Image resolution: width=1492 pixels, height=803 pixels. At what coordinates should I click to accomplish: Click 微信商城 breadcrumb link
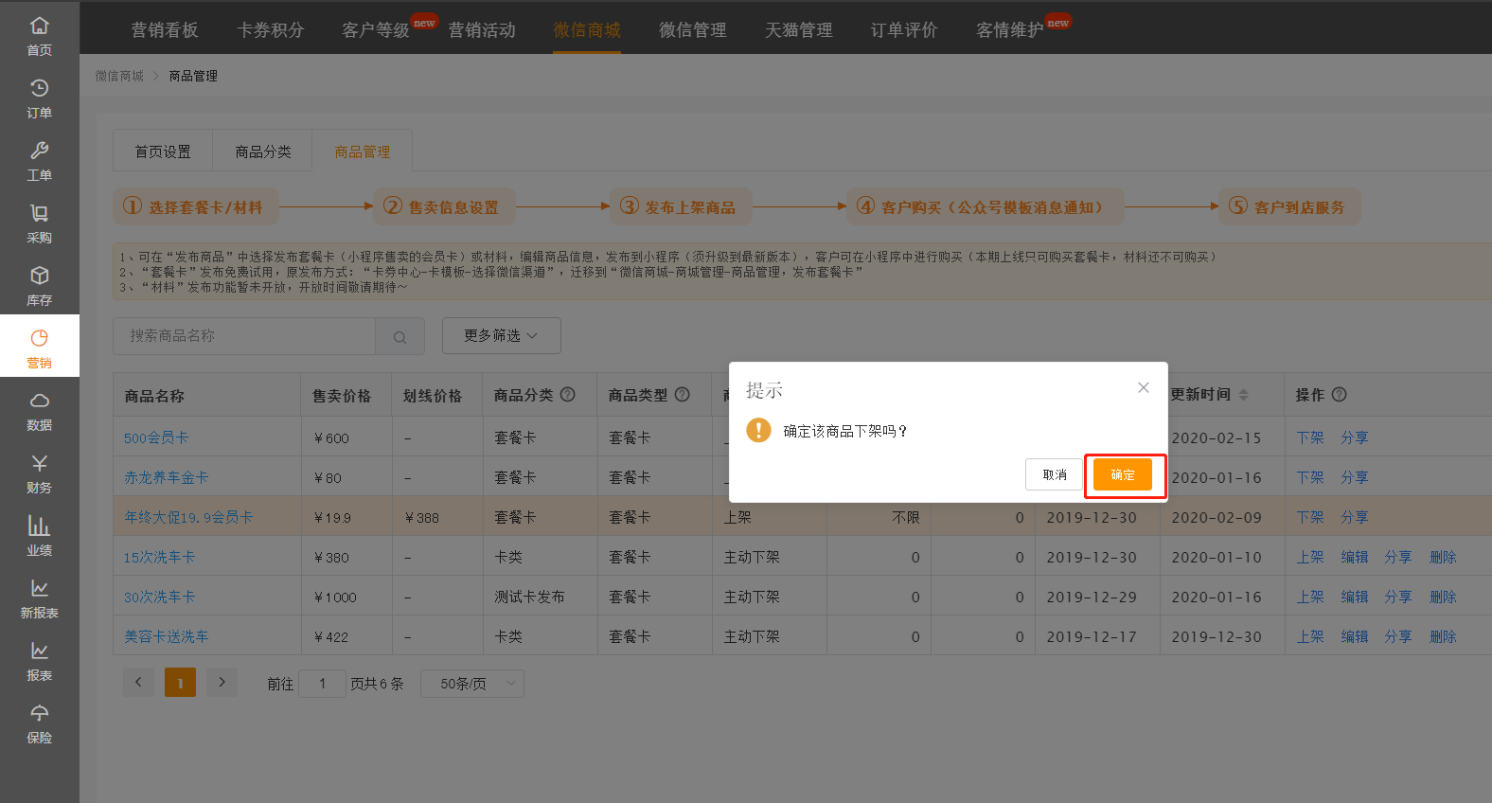point(119,76)
